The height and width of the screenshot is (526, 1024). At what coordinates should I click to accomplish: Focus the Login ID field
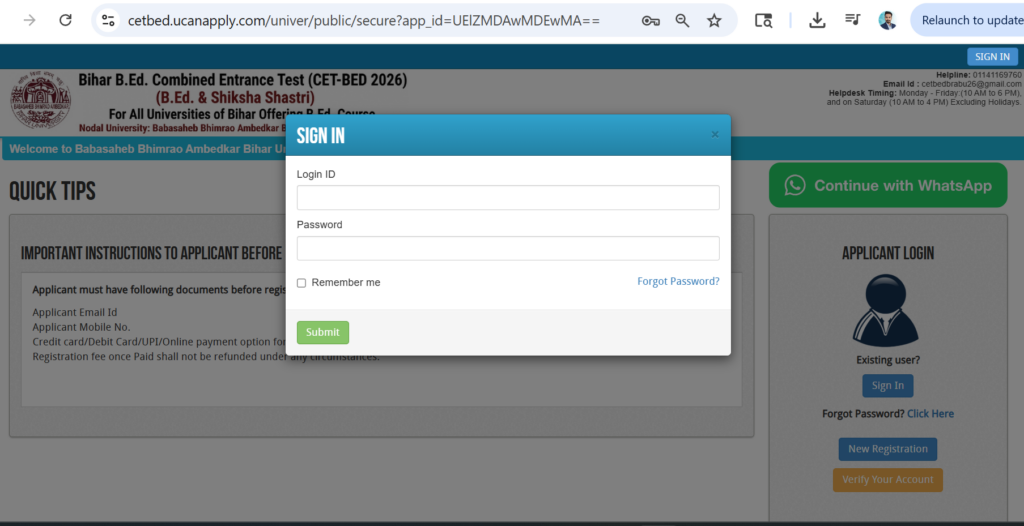[508, 197]
